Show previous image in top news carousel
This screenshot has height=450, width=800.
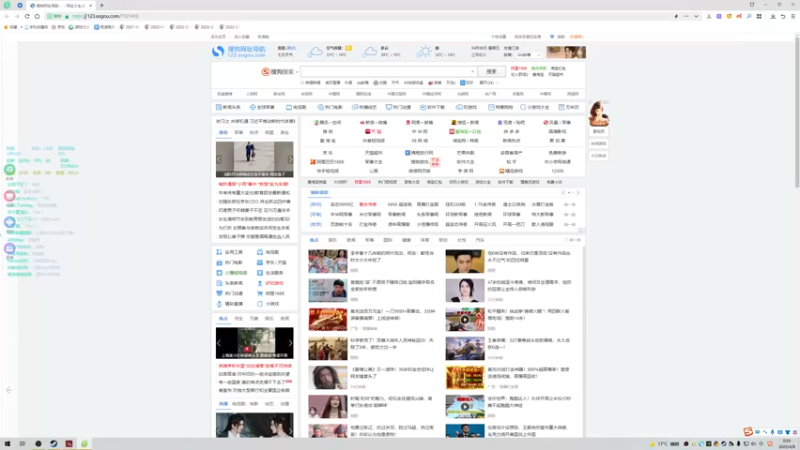pyautogui.click(x=219, y=159)
